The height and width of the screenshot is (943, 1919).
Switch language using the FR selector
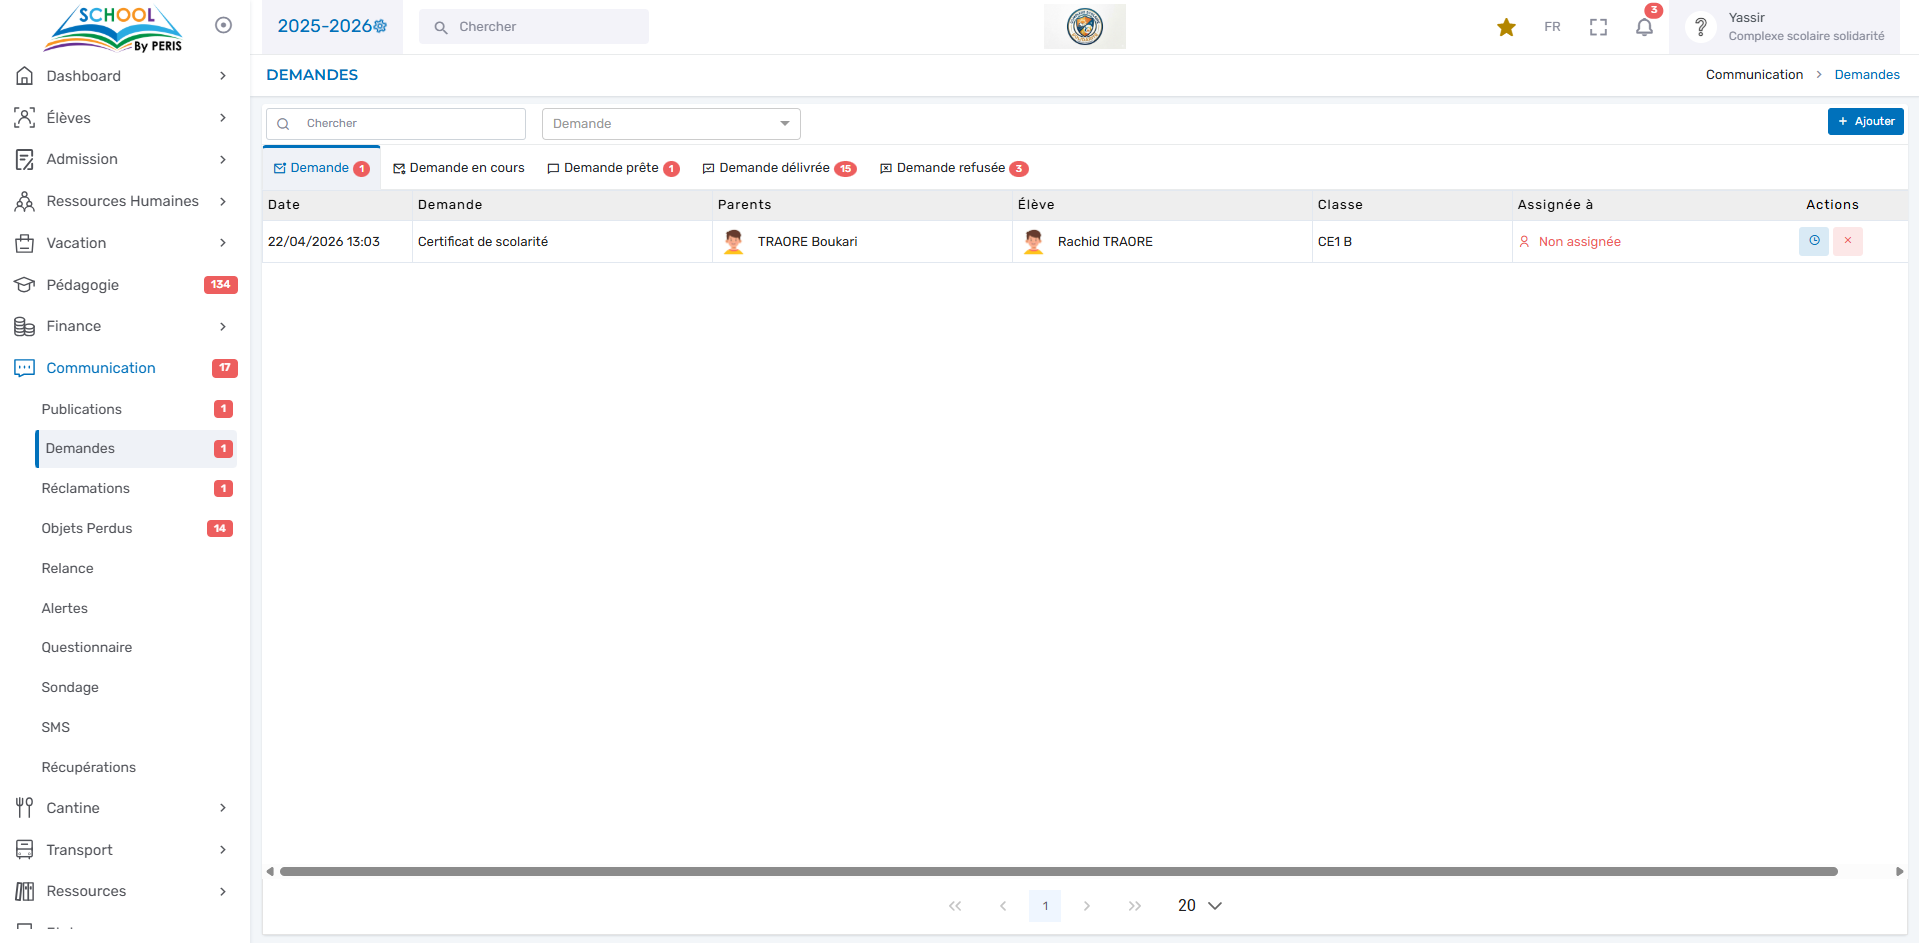(x=1552, y=27)
